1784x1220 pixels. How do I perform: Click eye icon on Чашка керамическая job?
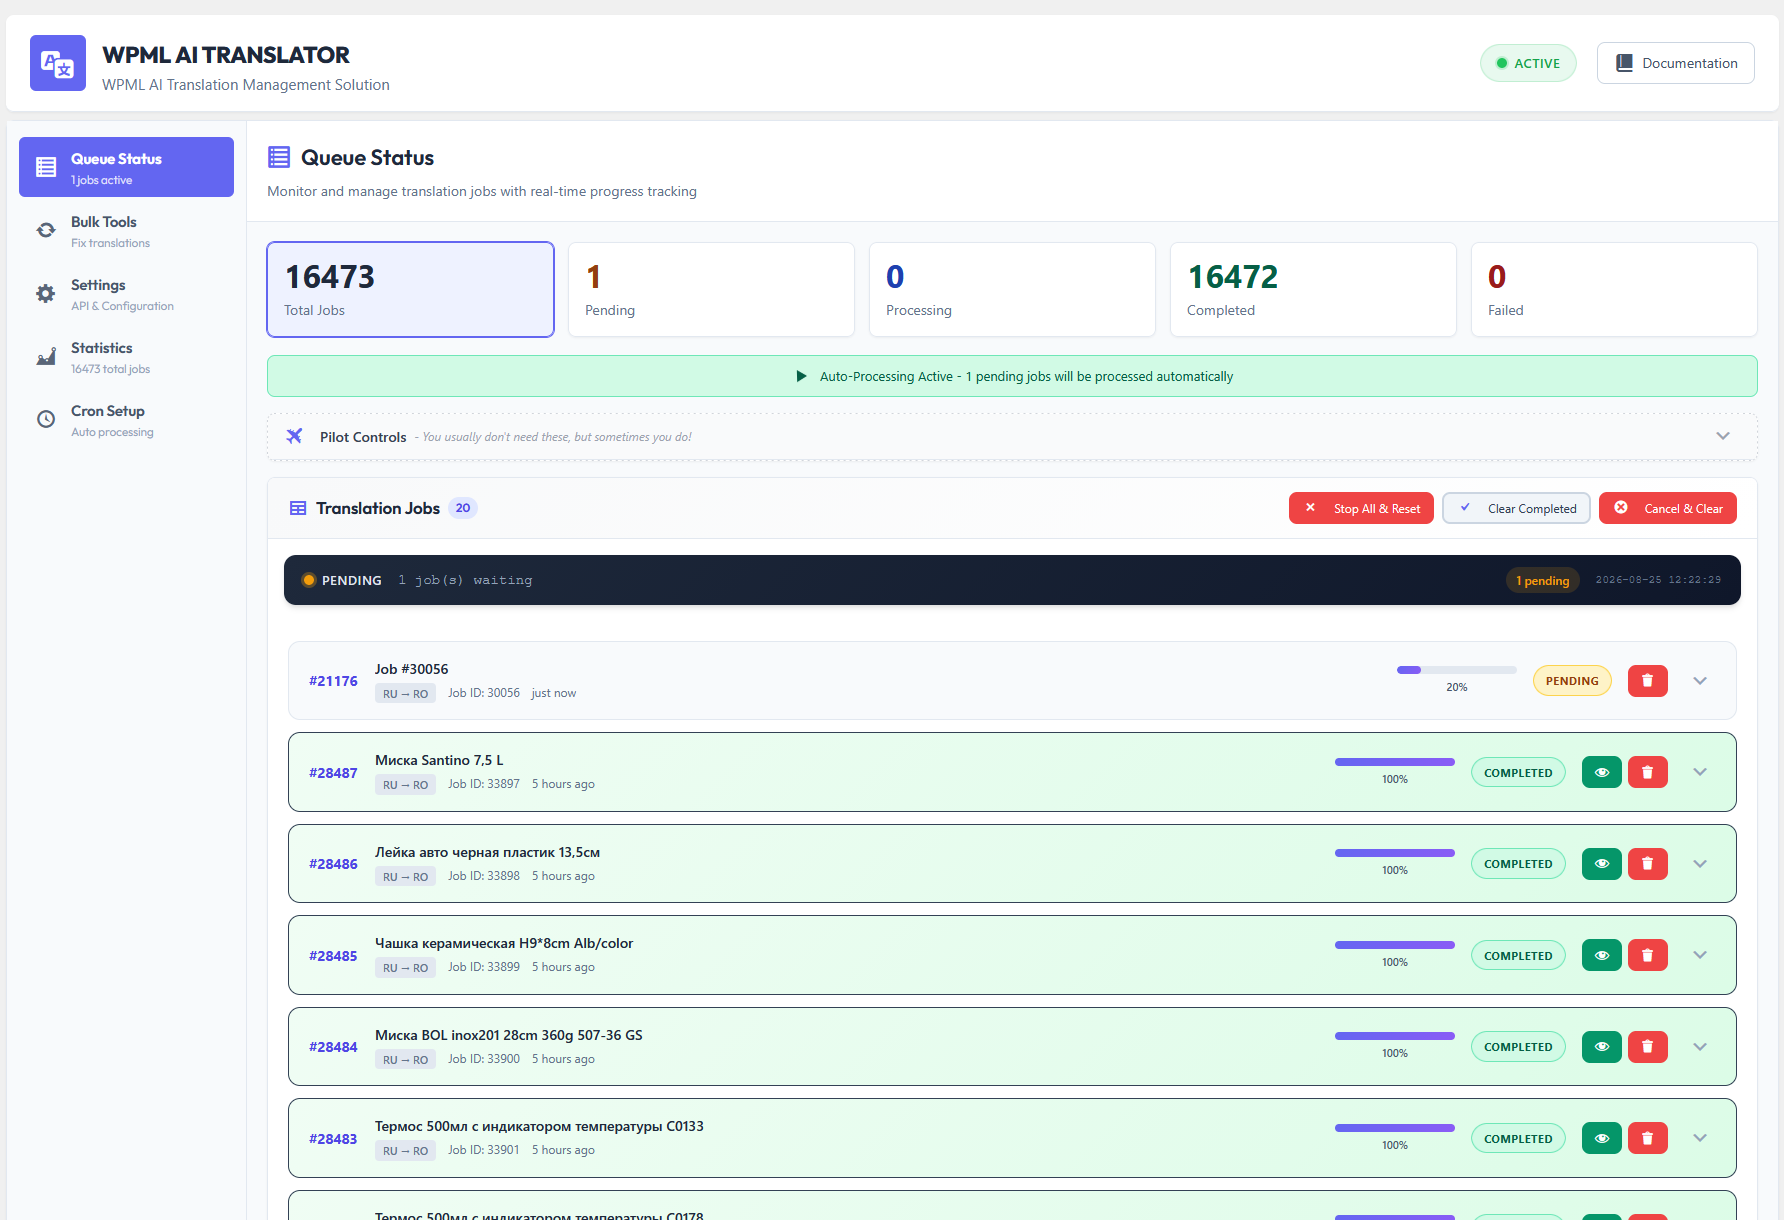click(1601, 955)
